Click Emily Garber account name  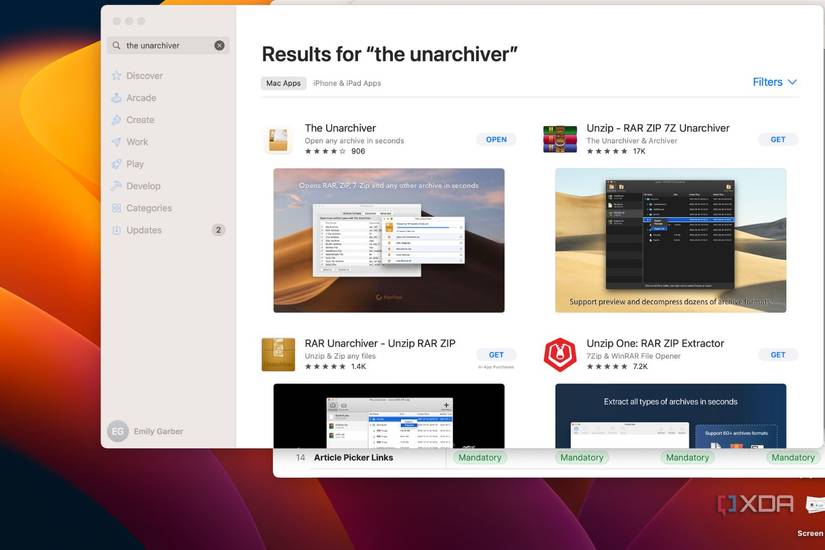158,432
